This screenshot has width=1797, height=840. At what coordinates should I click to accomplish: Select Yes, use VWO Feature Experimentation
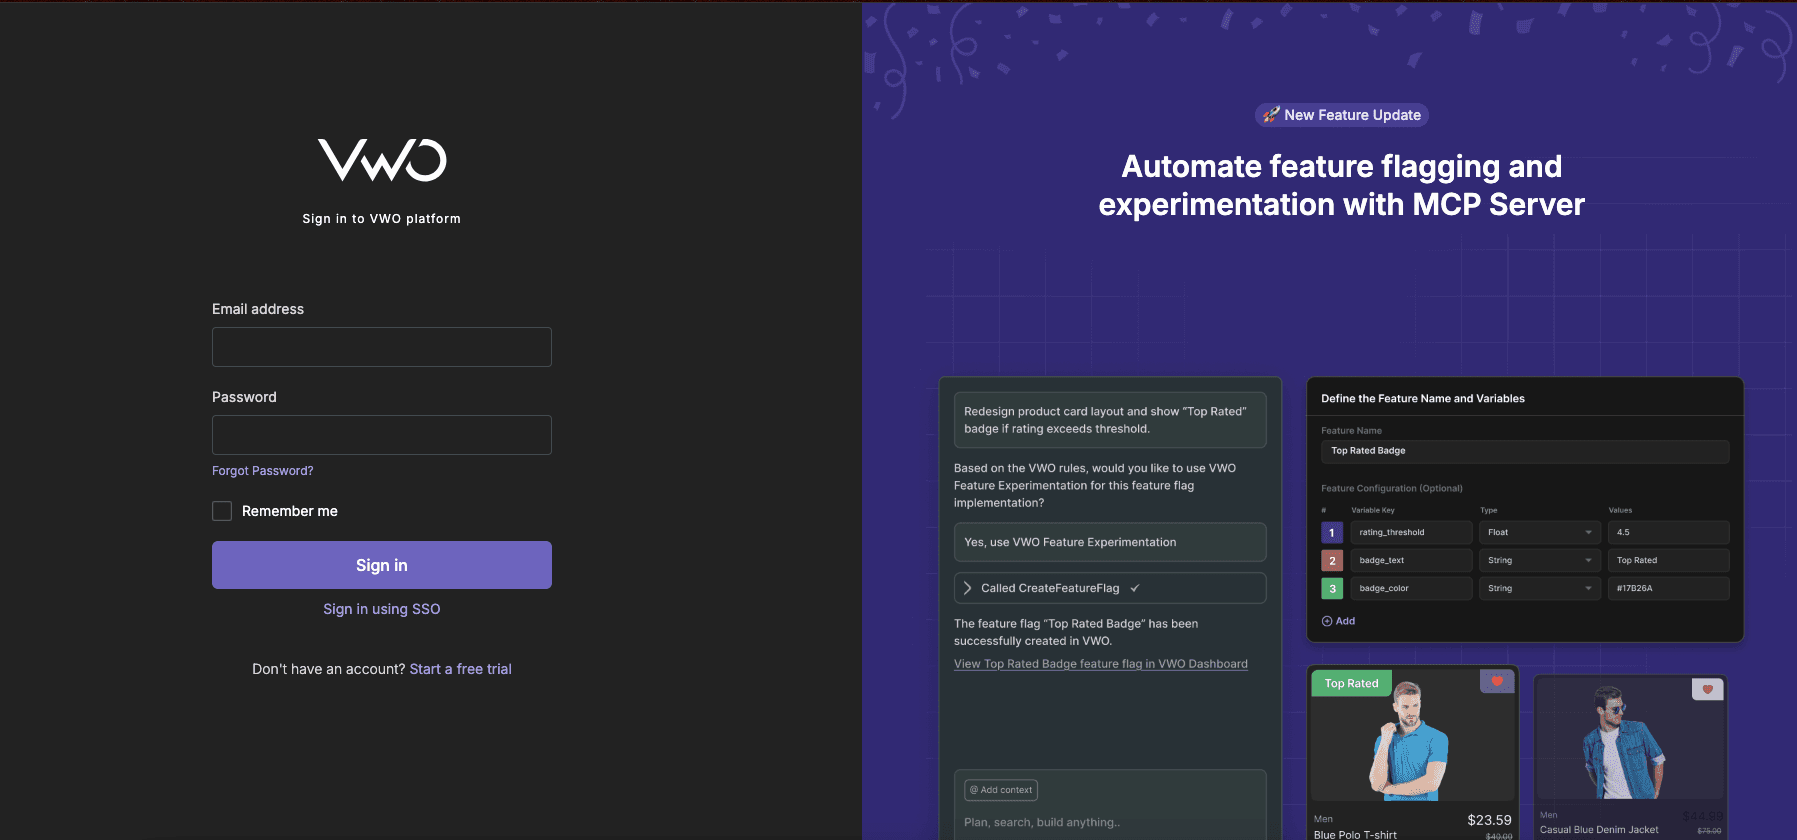(1110, 542)
